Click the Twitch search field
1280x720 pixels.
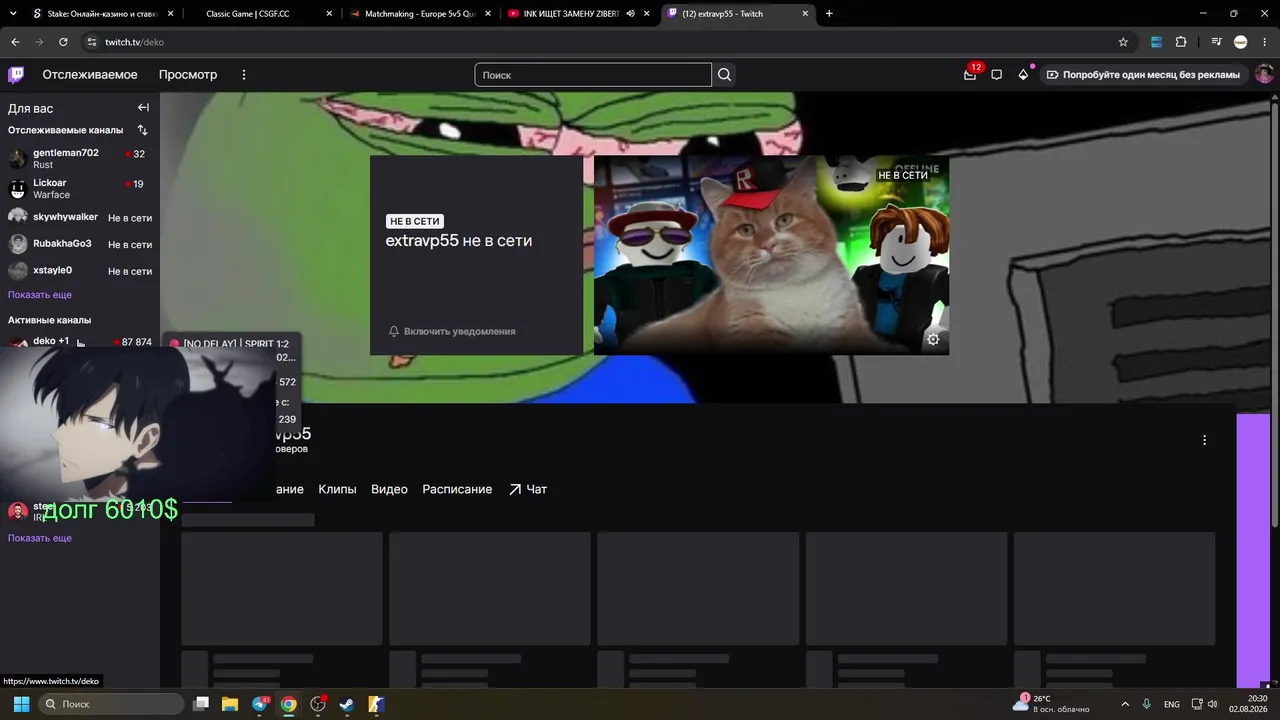pyautogui.click(x=593, y=75)
